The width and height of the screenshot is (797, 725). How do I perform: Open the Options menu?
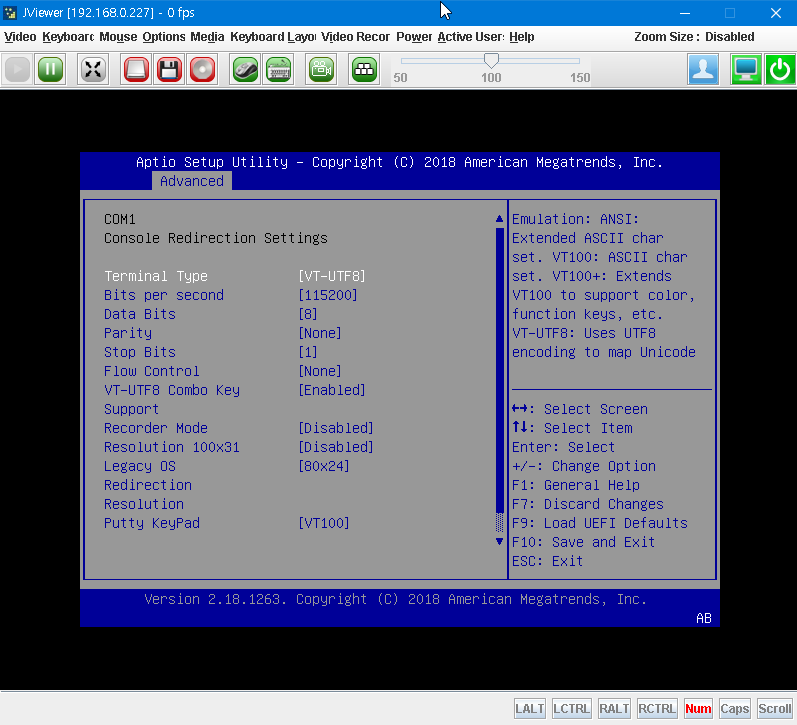[x=164, y=37]
